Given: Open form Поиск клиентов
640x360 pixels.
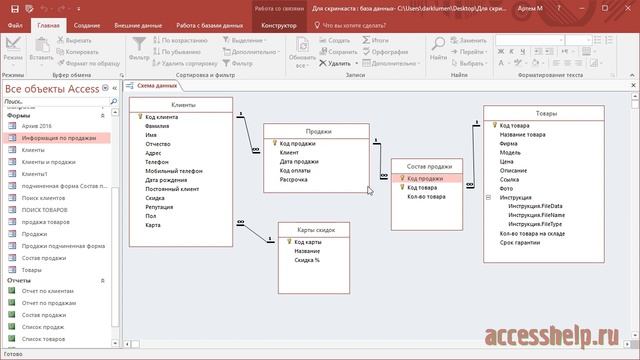Looking at the screenshot, I should coord(43,198).
